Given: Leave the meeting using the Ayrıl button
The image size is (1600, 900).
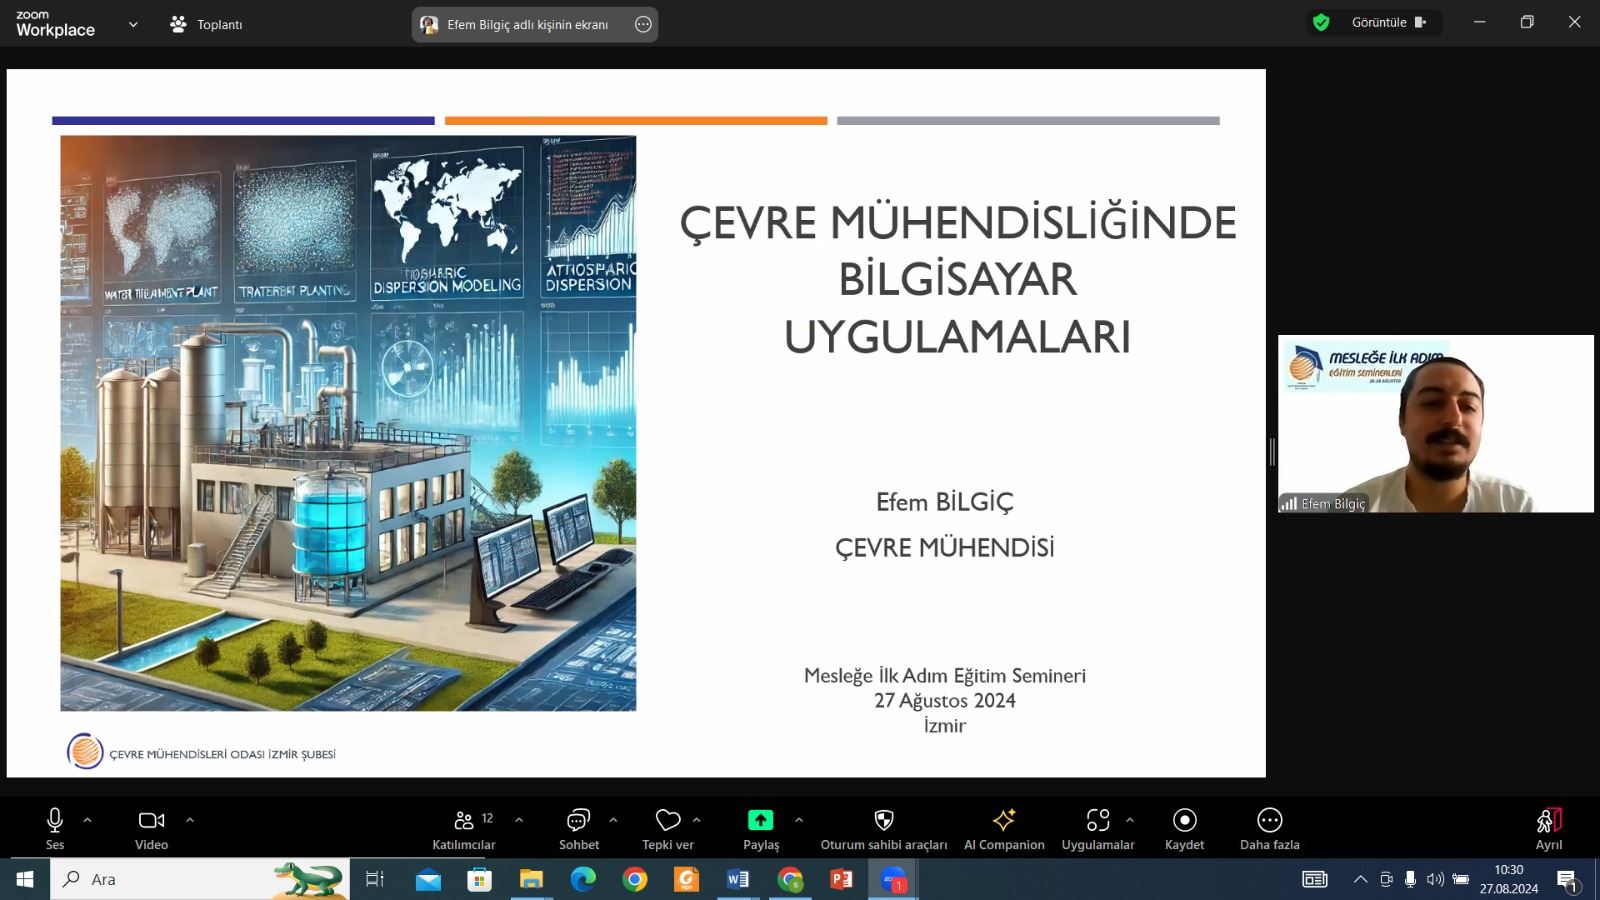Looking at the screenshot, I should coord(1548,826).
